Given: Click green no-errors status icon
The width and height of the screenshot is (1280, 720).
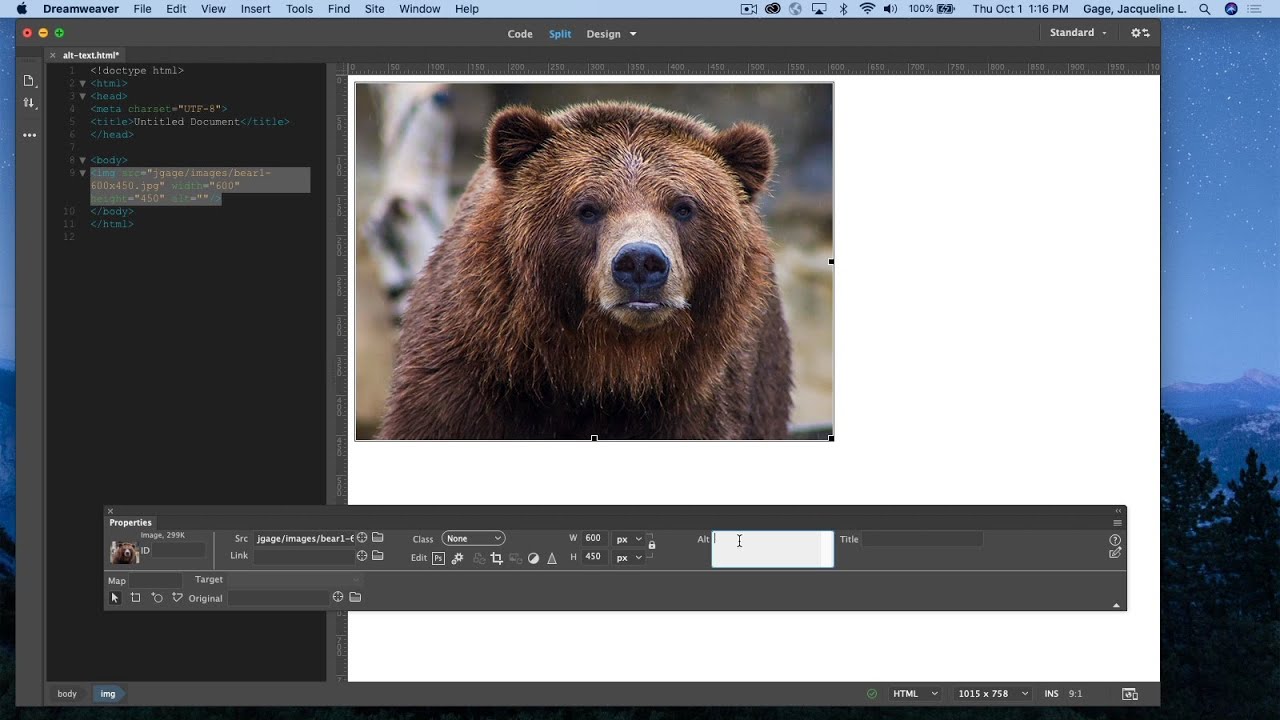Looking at the screenshot, I should point(872,693).
